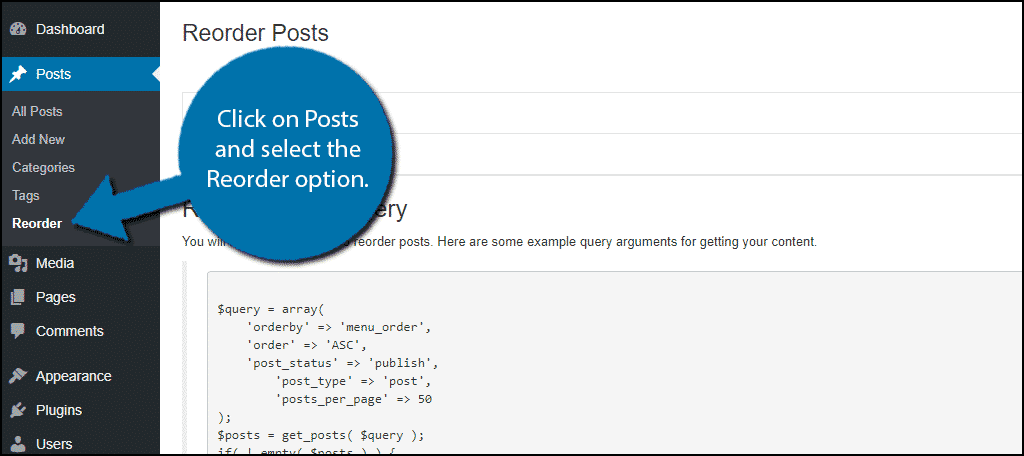
Task: Open the Dashboard menu label
Action: tap(70, 29)
